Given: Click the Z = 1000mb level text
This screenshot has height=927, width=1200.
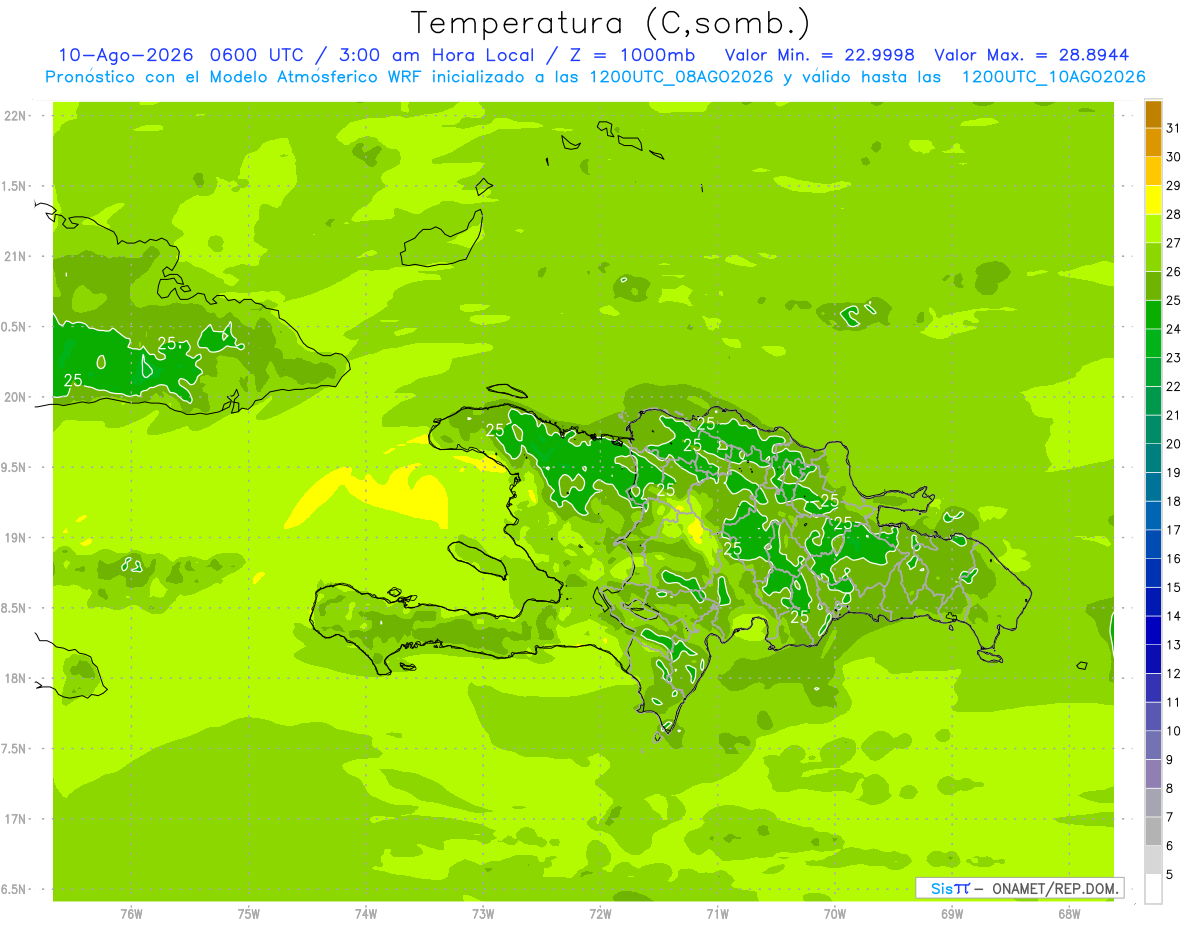Looking at the screenshot, I should point(636,55).
